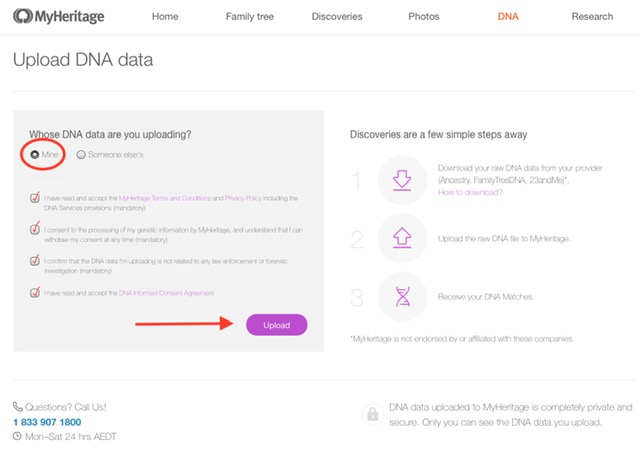
Task: Open the DNA menu item
Action: (x=508, y=16)
